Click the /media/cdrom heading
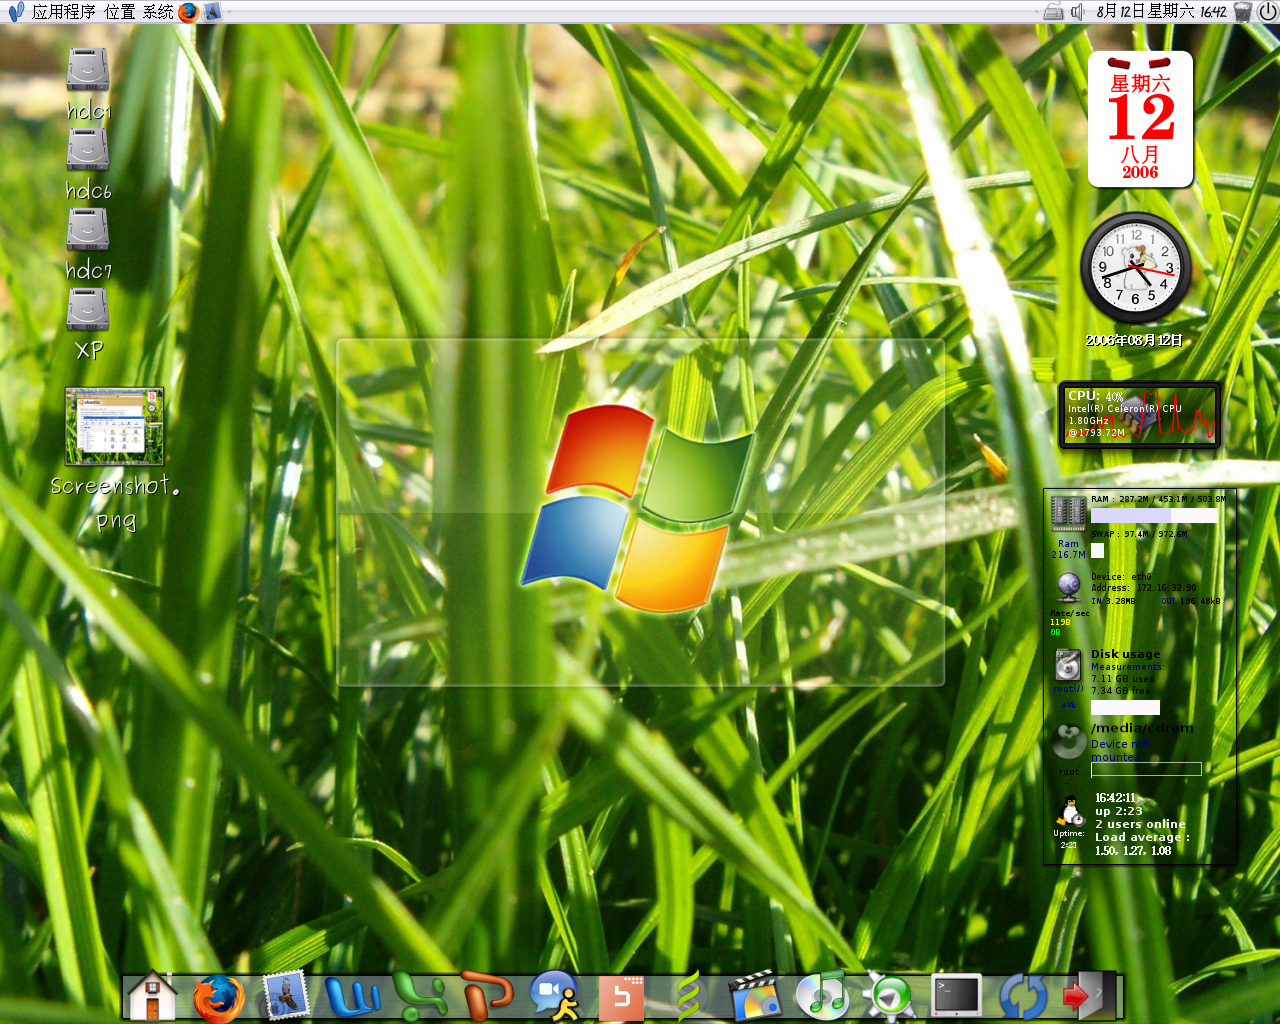This screenshot has height=1024, width=1280. [1142, 728]
